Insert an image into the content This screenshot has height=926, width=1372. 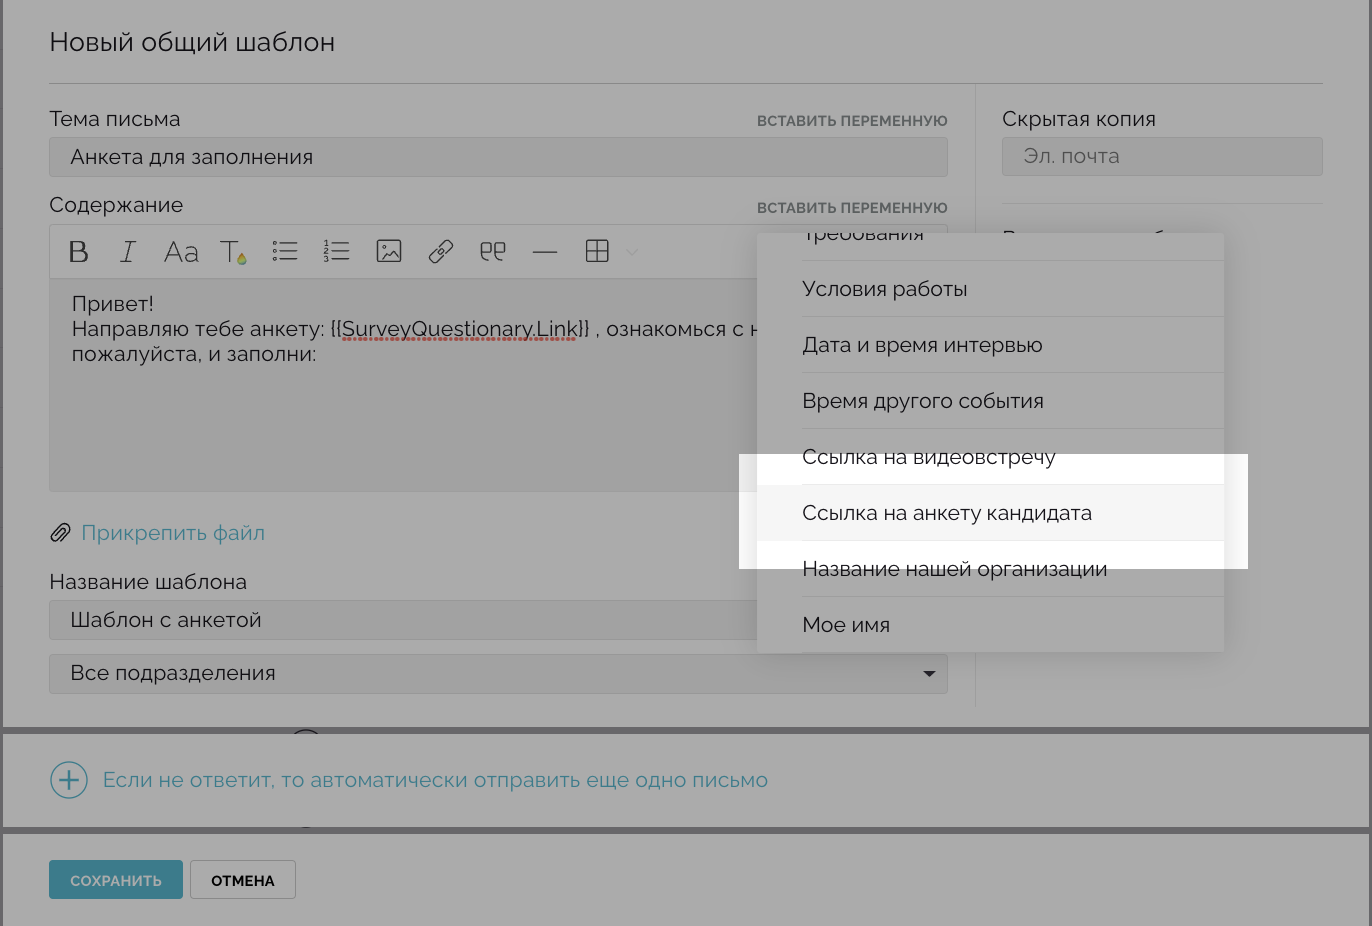(389, 252)
